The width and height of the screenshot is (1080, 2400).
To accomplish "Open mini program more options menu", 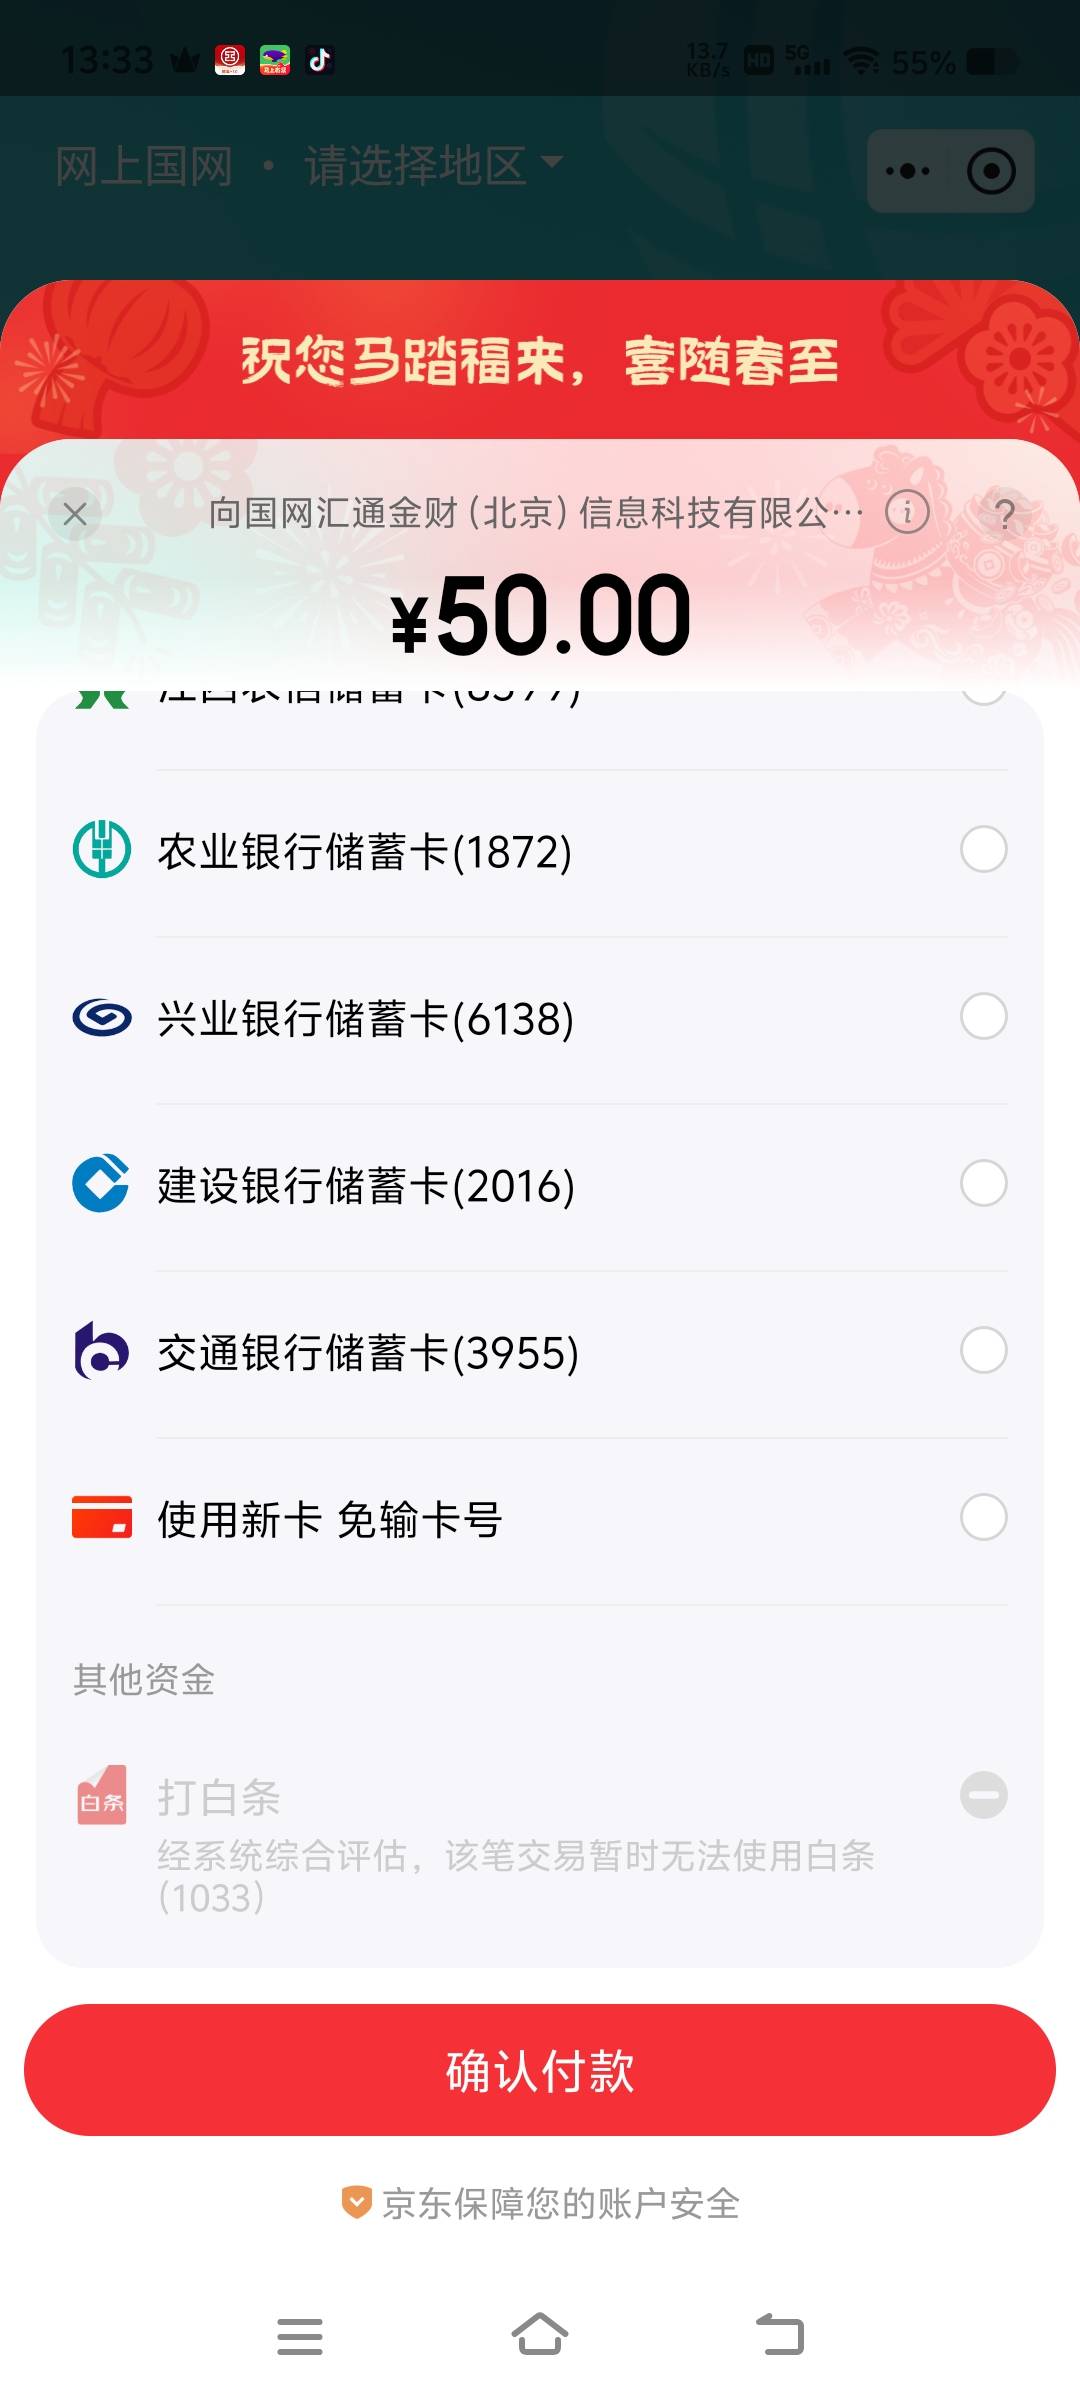I will click(x=908, y=171).
